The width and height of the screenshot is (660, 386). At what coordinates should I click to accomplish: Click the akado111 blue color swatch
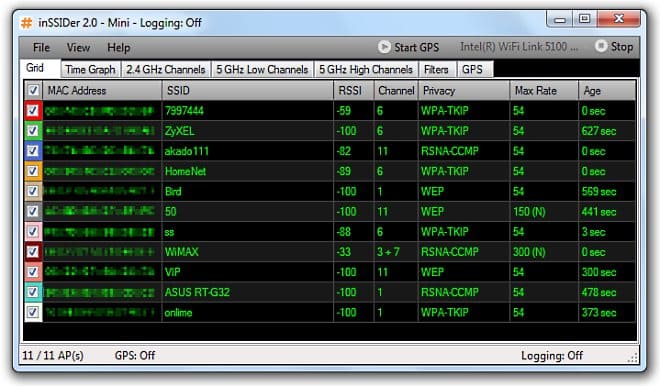(33, 151)
